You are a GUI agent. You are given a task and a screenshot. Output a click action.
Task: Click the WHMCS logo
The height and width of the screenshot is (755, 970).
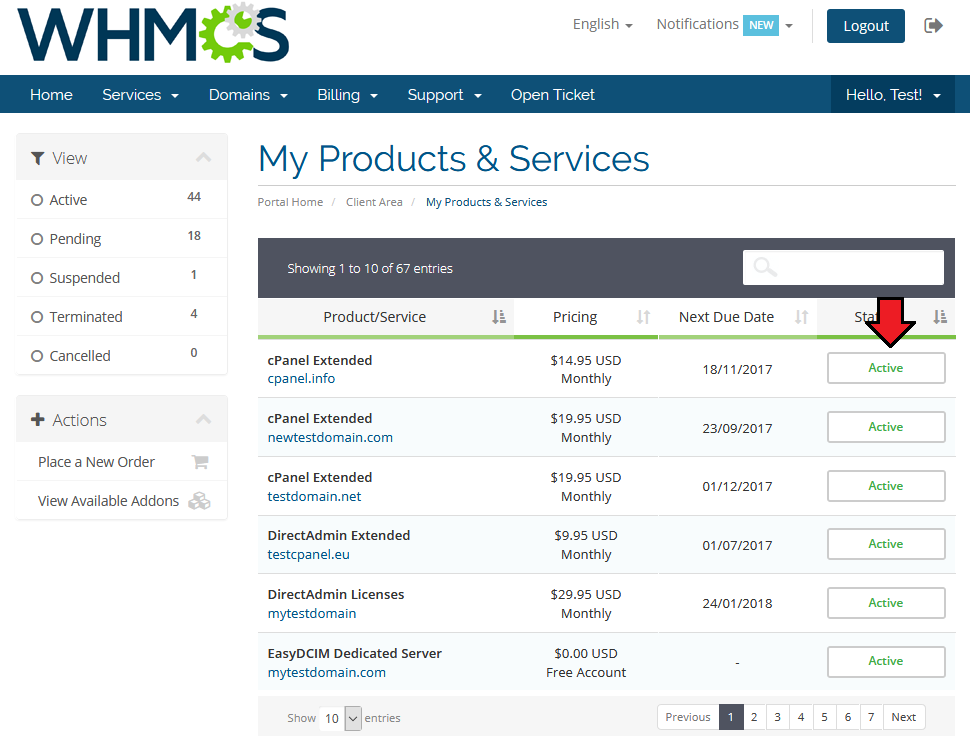coord(153,33)
